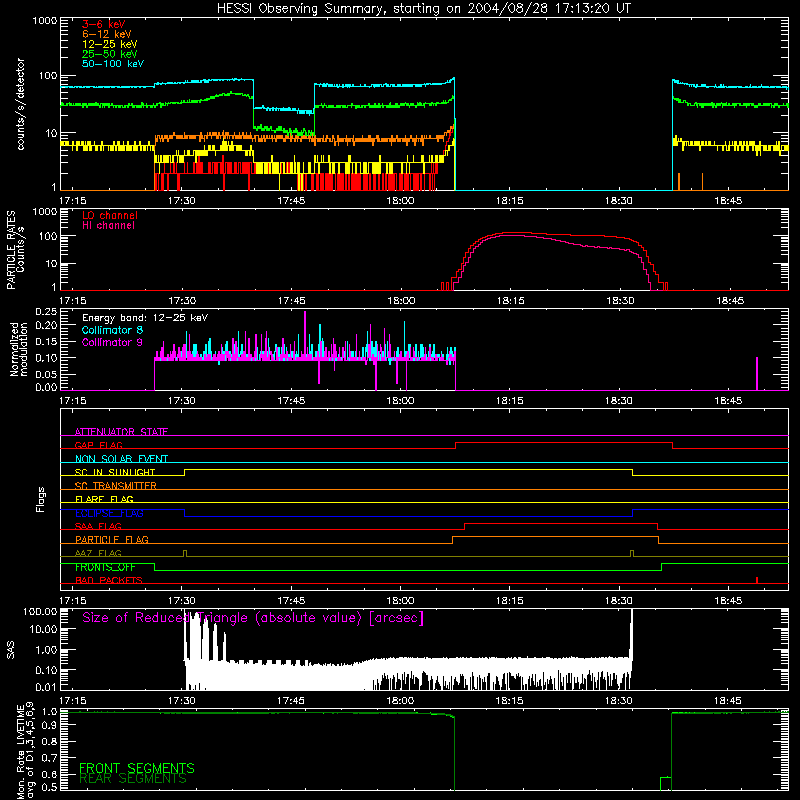Click the "0.9" tick on the livetime axis
Image resolution: width=800 pixels, height=800 pixels.
[49, 725]
